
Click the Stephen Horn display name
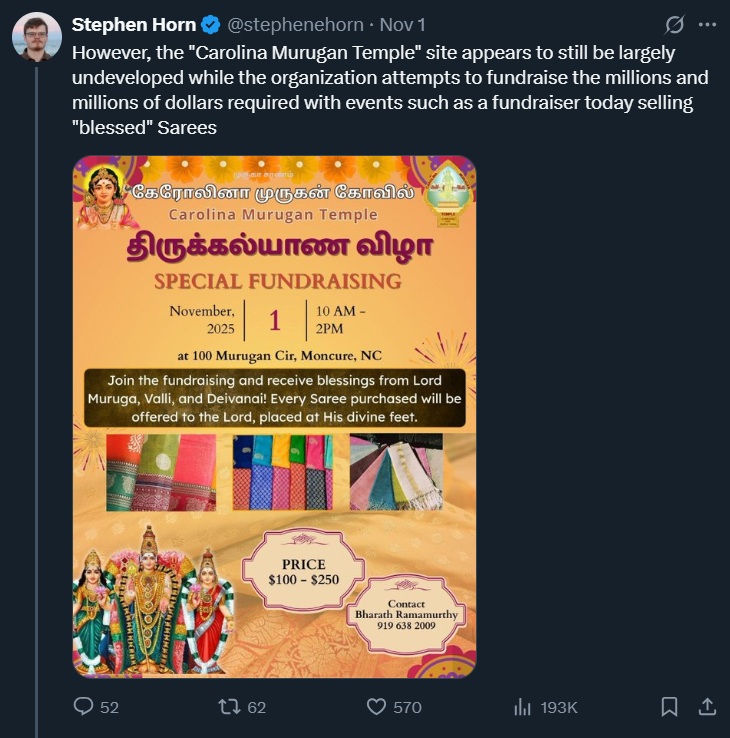coord(134,24)
